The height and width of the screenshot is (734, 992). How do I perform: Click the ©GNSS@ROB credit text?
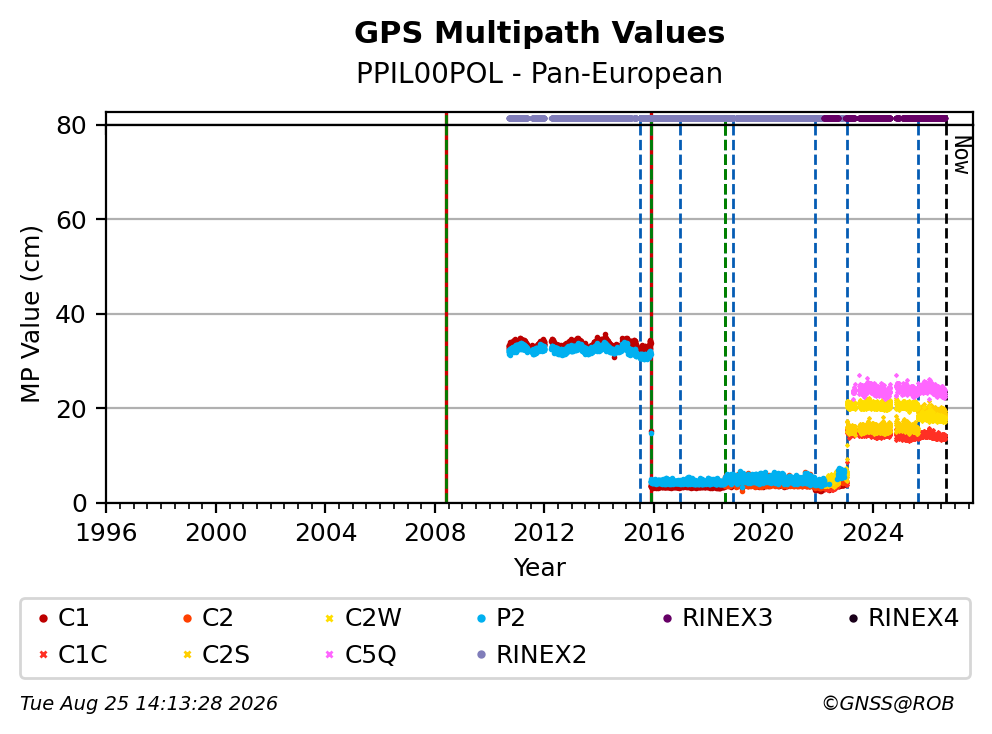click(888, 703)
